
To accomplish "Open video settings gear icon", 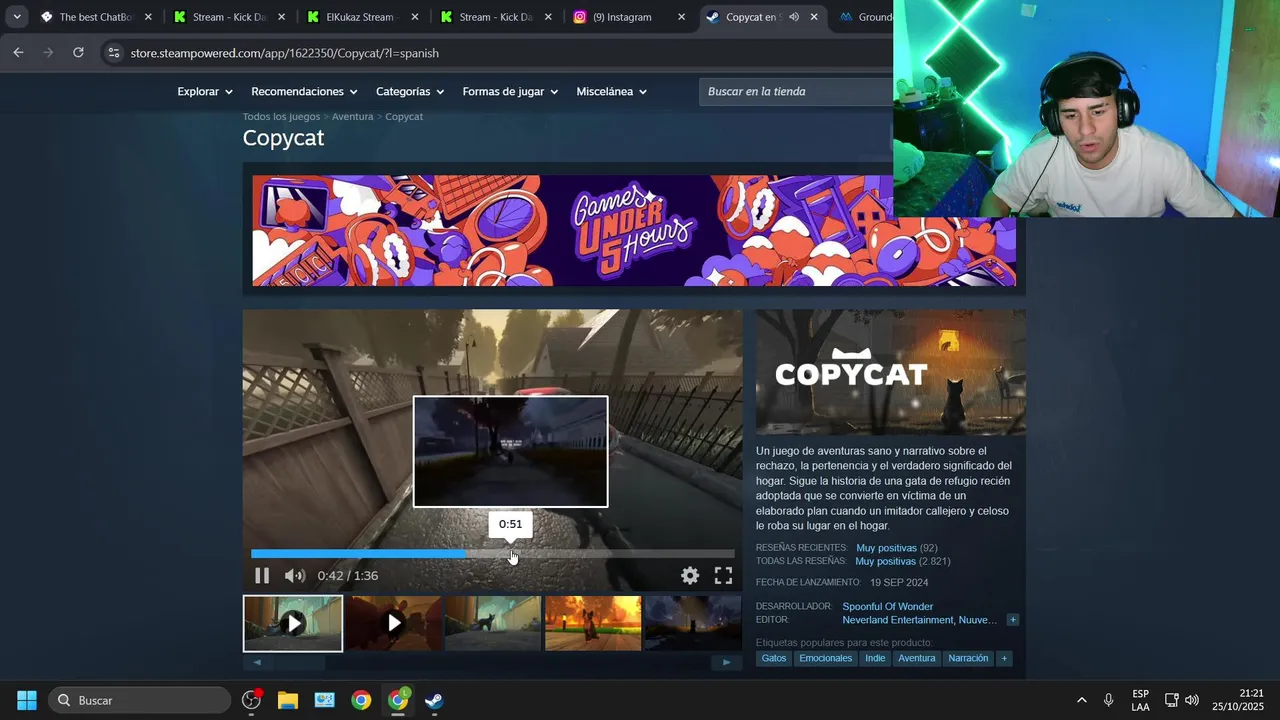I will pos(690,576).
